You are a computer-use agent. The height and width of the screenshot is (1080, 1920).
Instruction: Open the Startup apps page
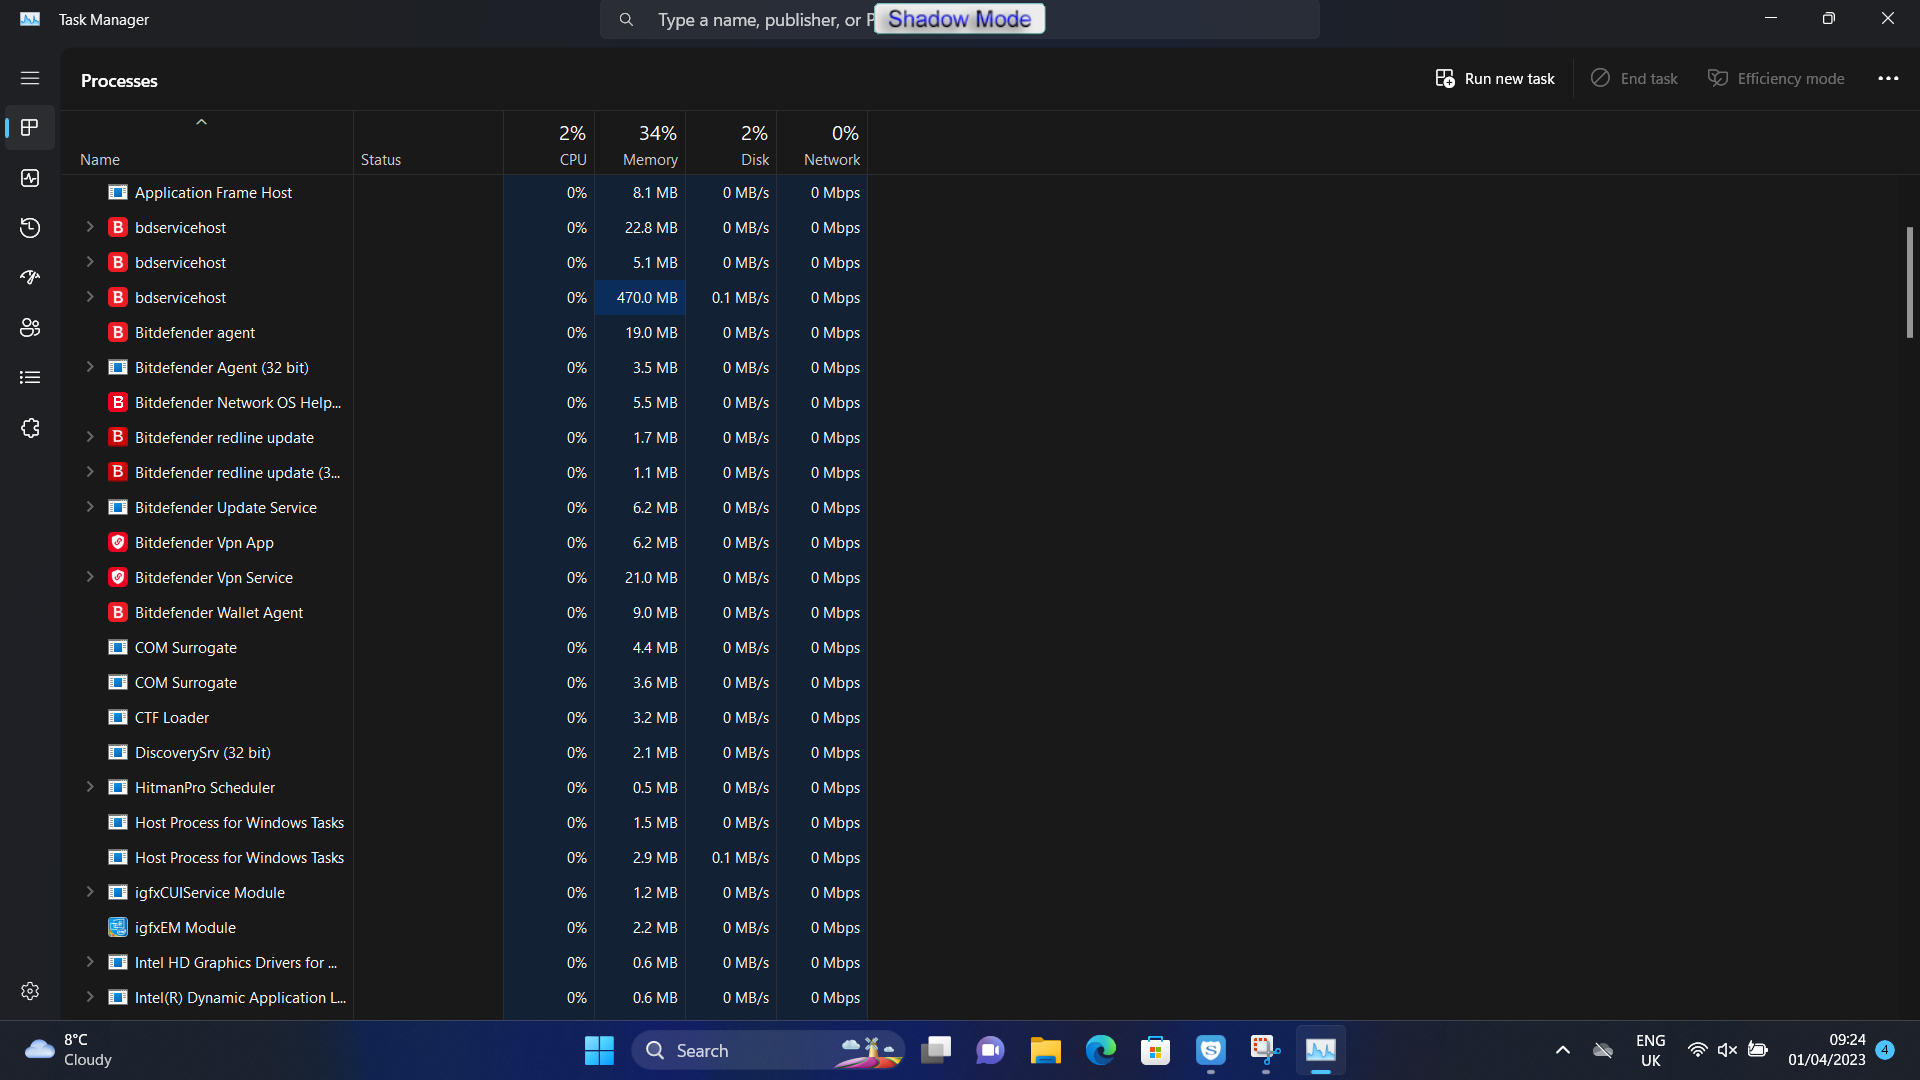pyautogui.click(x=30, y=278)
